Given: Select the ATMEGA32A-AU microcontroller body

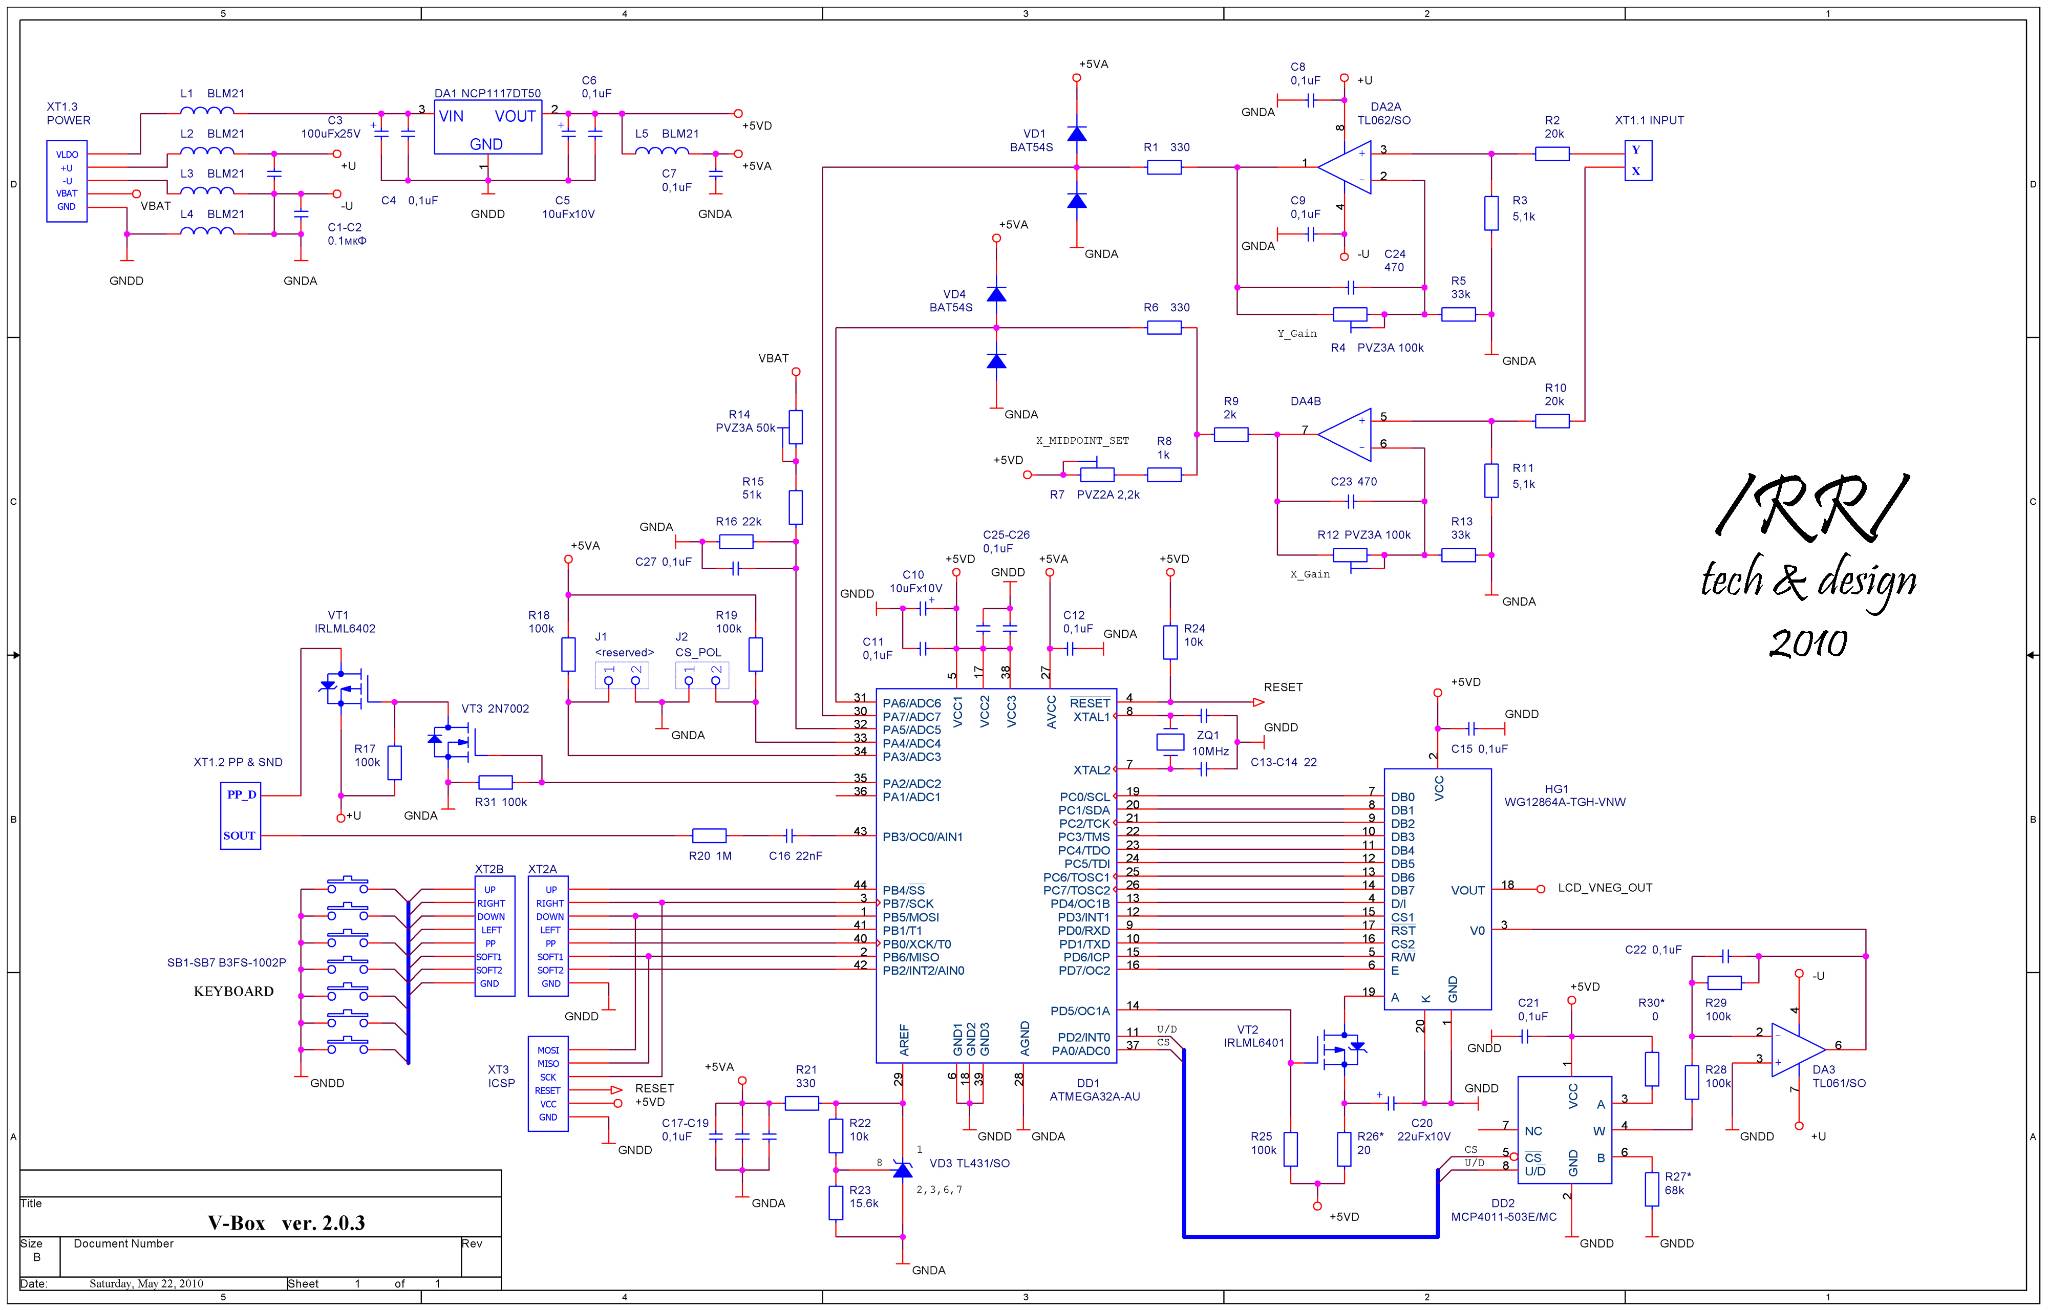Looking at the screenshot, I should 995,875.
